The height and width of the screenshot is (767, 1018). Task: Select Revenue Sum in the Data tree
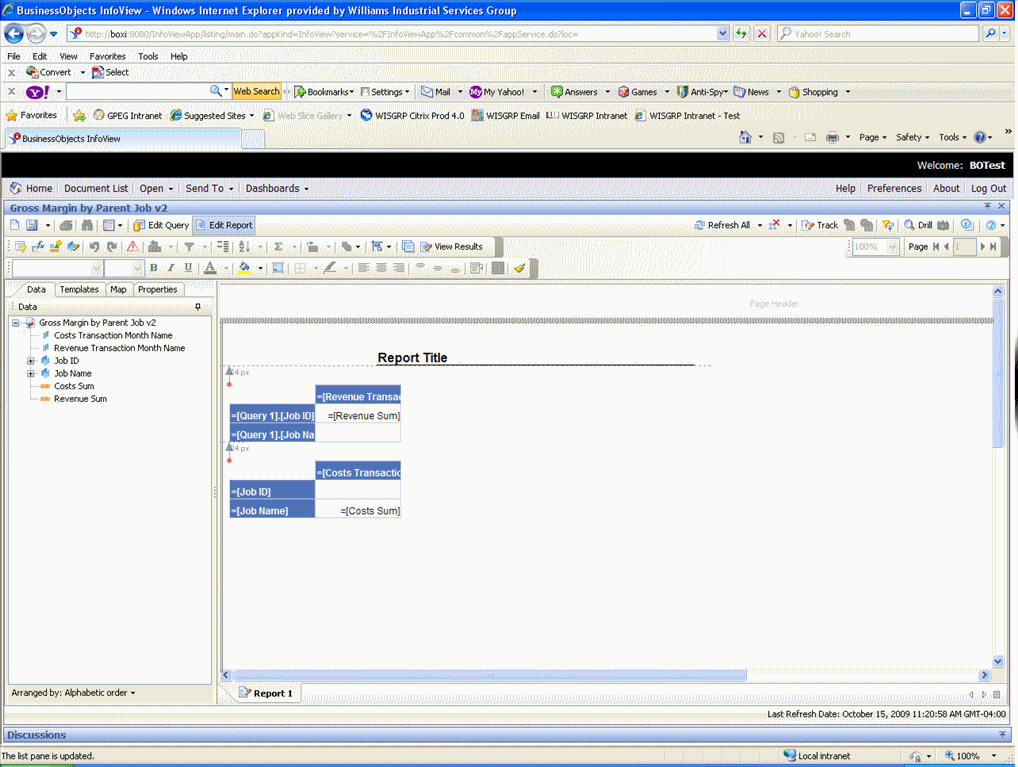(80, 399)
